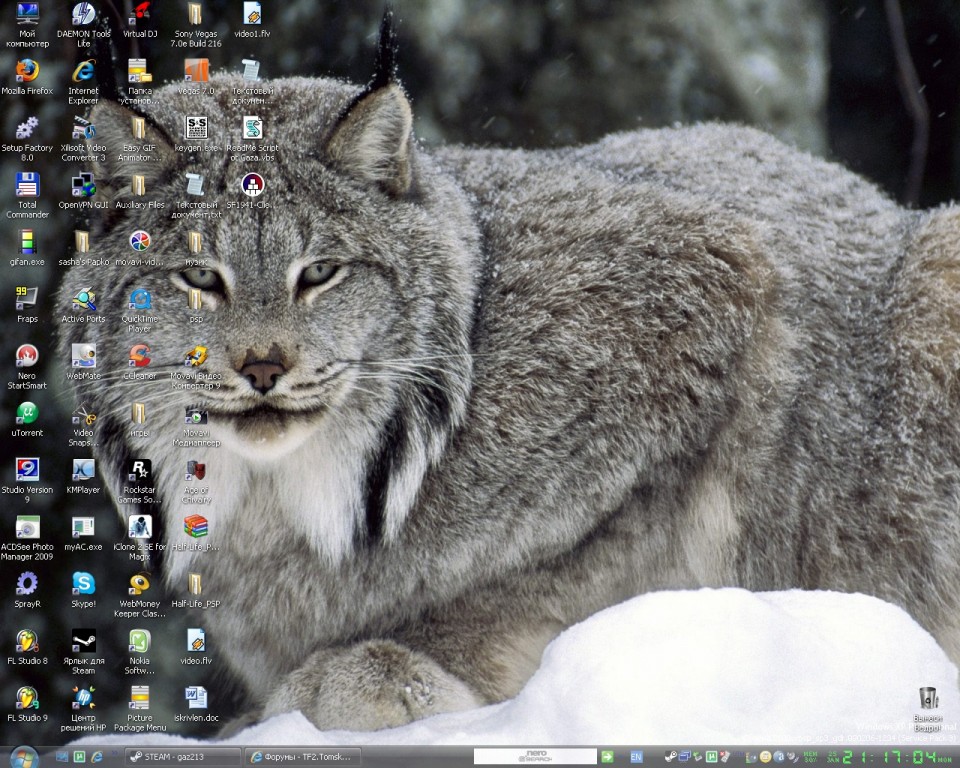Select the QuickTime Player desktop shortcut
The width and height of the screenshot is (960, 768).
pos(140,300)
